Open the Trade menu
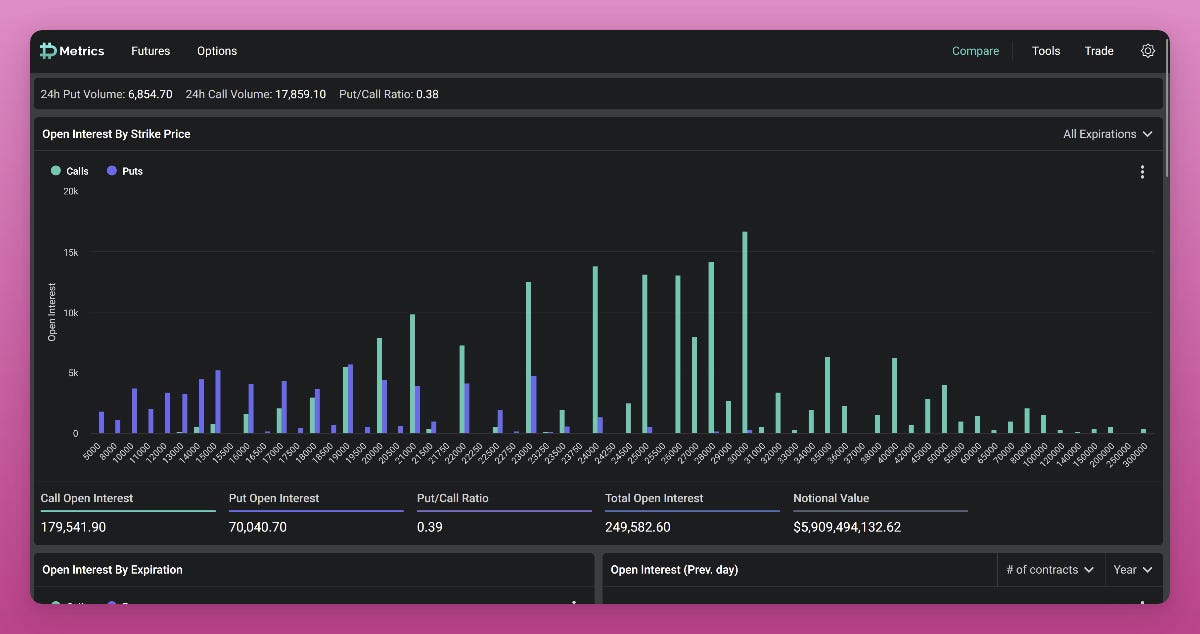Screen dimensions: 1200x634 point(1099,51)
